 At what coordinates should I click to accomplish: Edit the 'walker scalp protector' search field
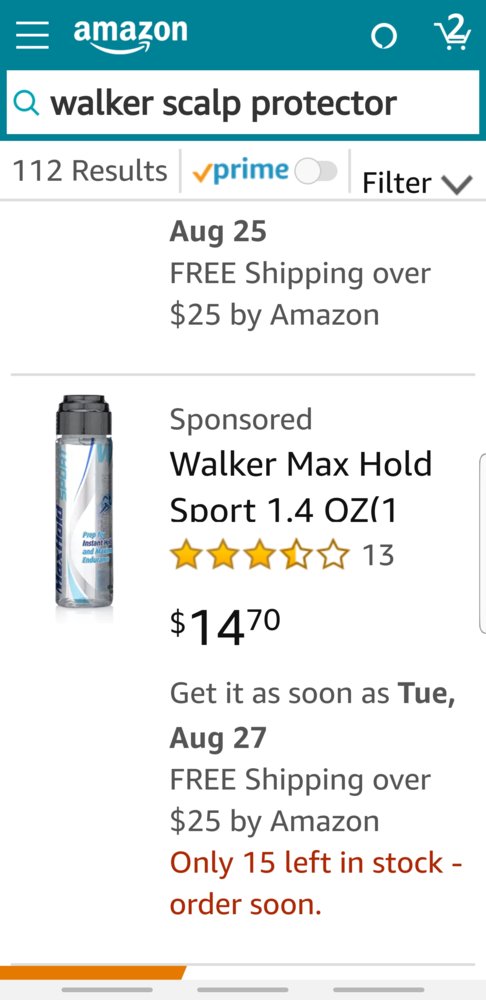(243, 102)
